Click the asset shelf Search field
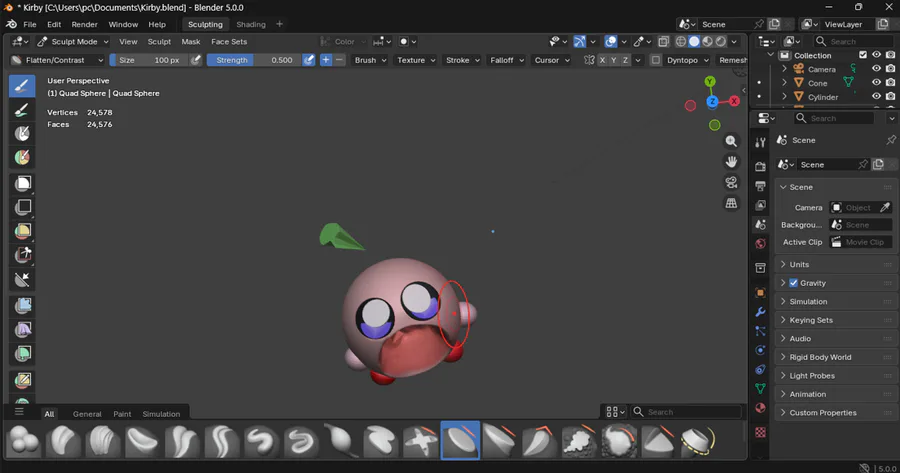Screen dimensions: 900x473 [x=686, y=412]
